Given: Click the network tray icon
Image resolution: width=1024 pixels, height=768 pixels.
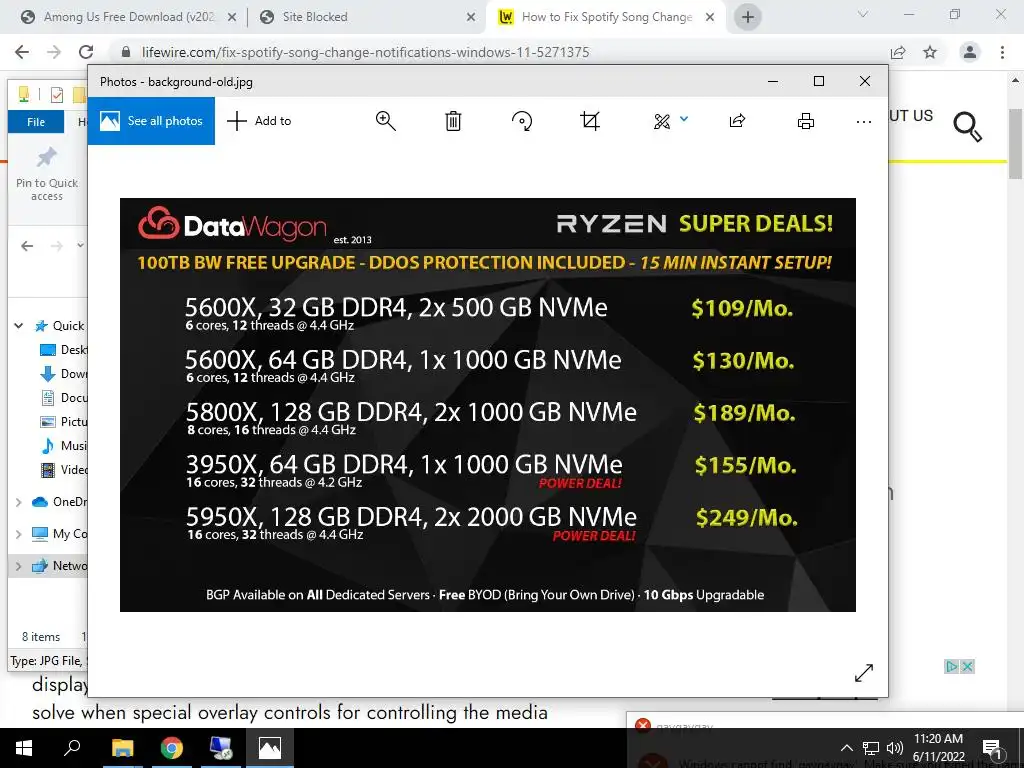Looking at the screenshot, I should (871, 748).
